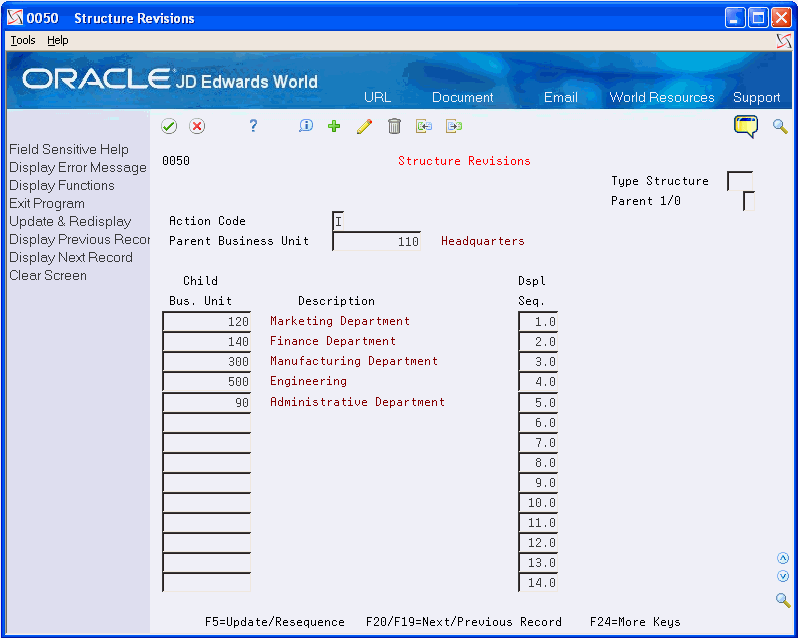The image size is (798, 638).
Task: Click the display sequence field 10.0
Action: [x=538, y=503]
